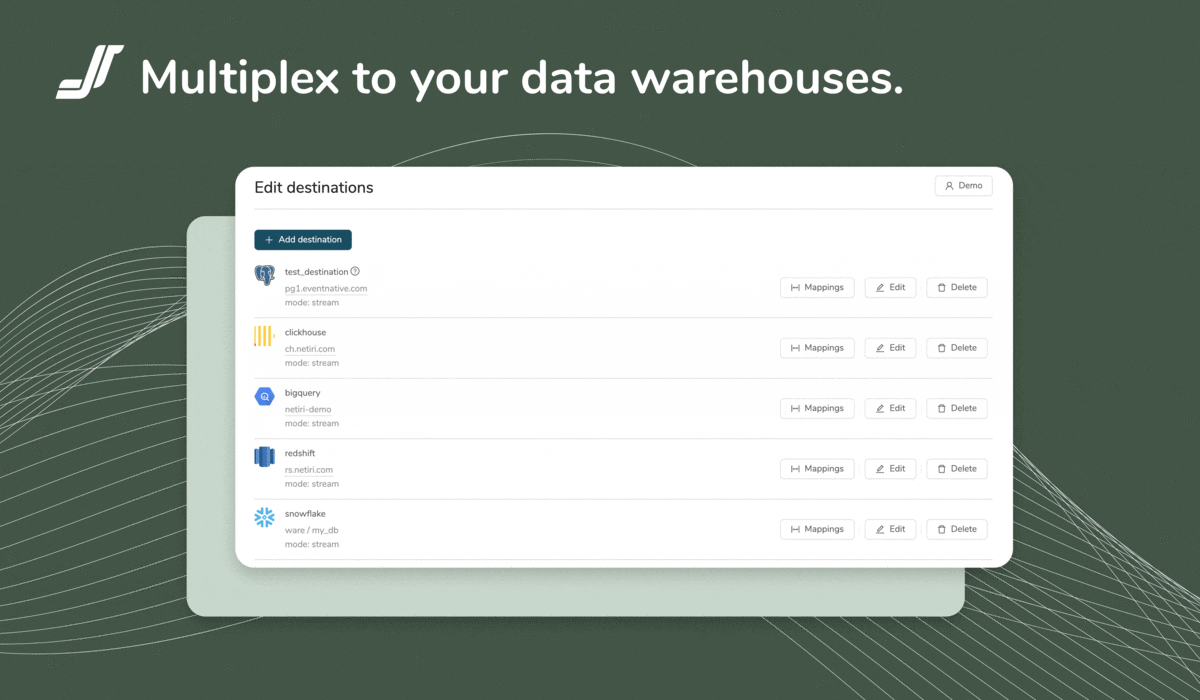Select the bigquery destination name
Image resolution: width=1200 pixels, height=700 pixels.
pyautogui.click(x=303, y=393)
